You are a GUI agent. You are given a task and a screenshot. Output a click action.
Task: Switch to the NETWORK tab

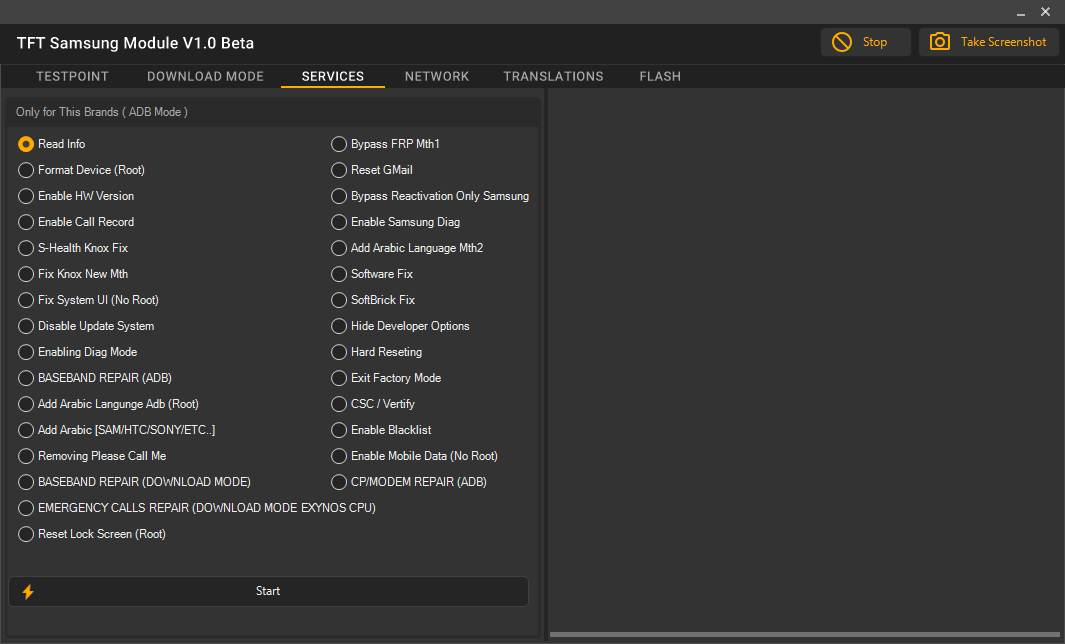point(437,76)
